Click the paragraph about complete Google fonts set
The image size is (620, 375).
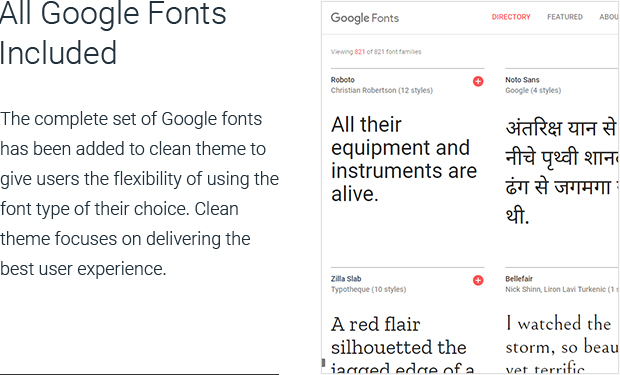tap(140, 194)
